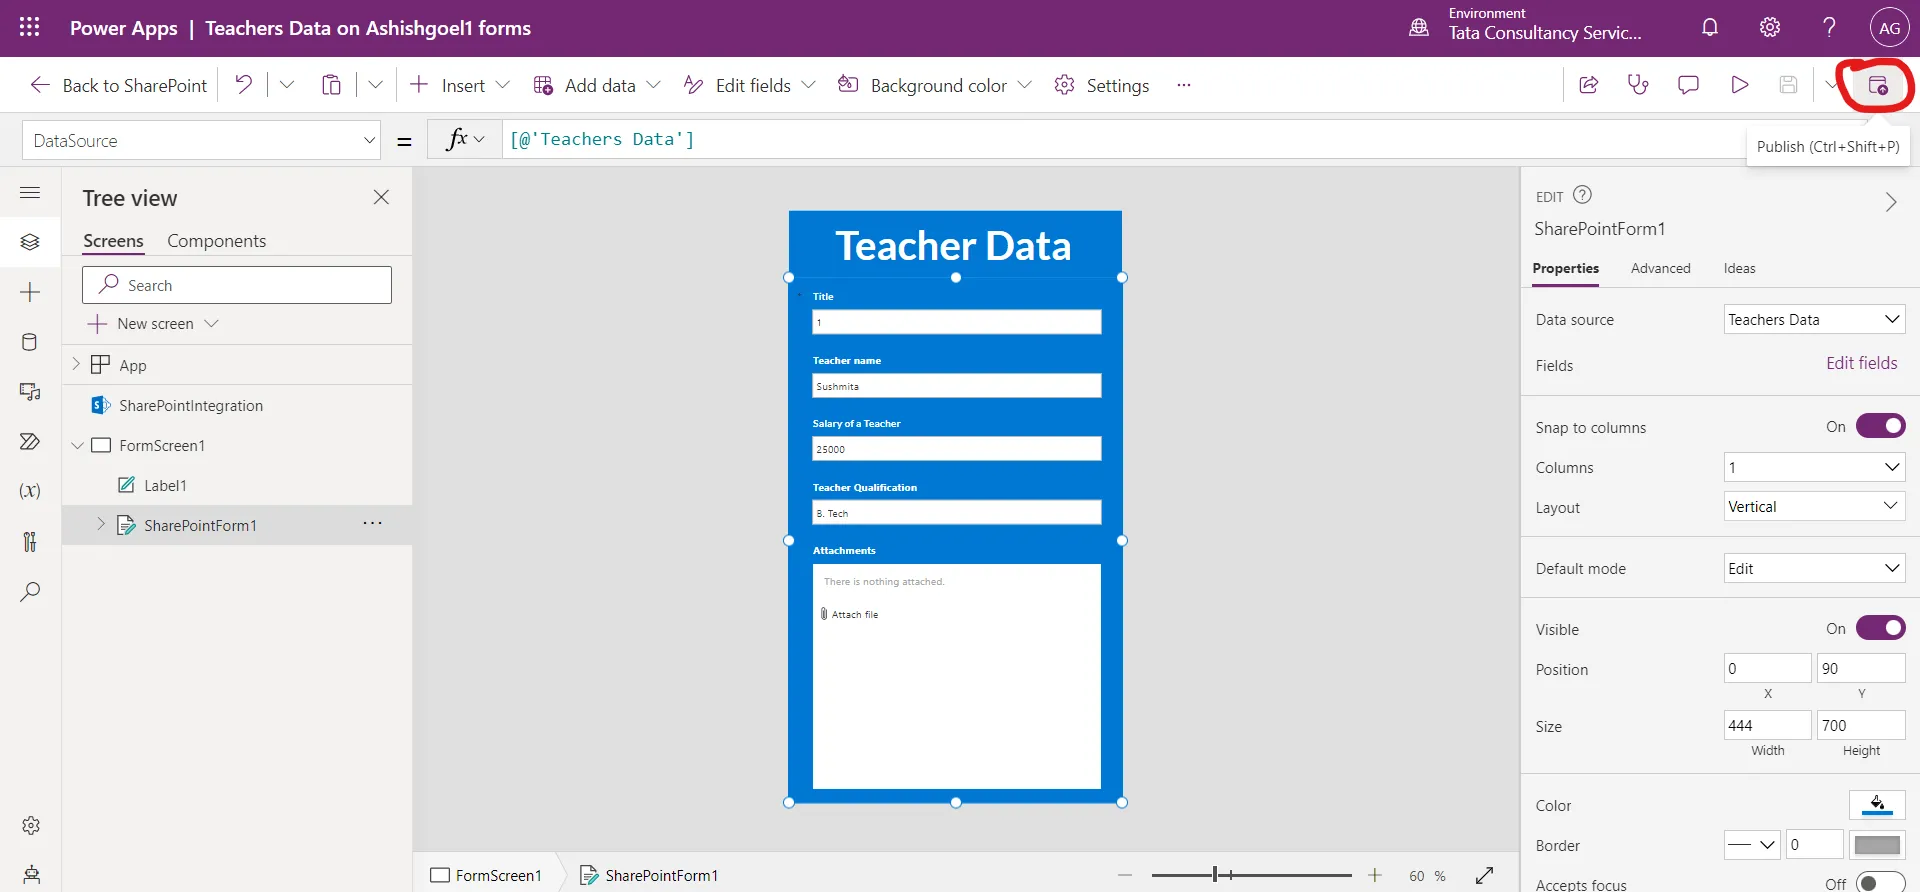
Task: Select the Label1 tree item
Action: click(165, 485)
